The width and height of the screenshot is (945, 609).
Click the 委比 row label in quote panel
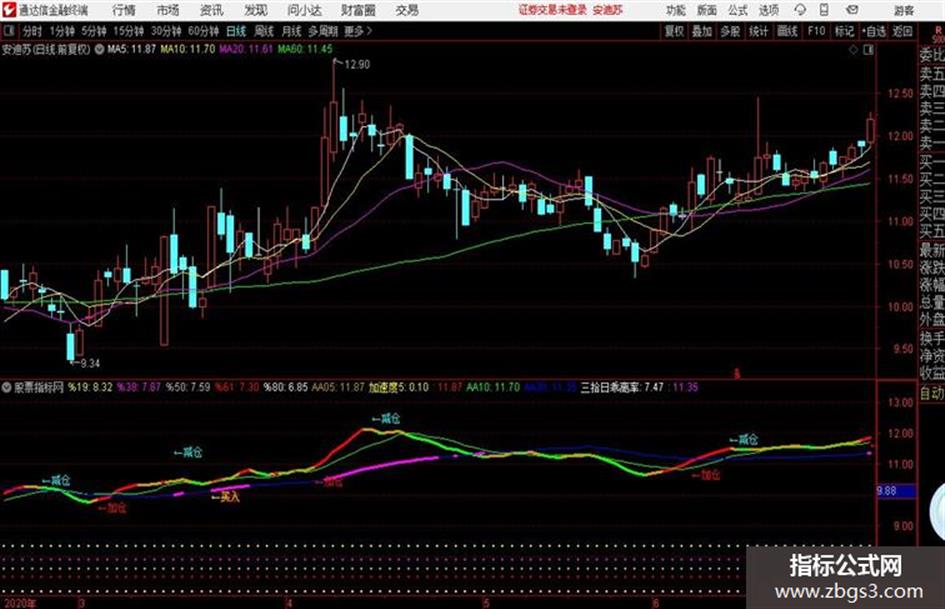point(932,55)
